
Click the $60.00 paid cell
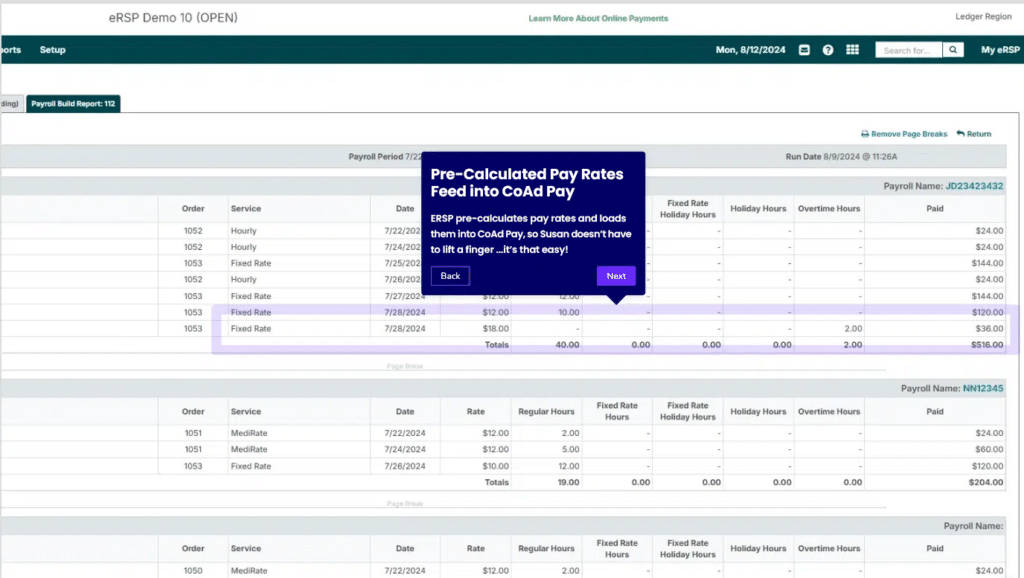coord(989,449)
